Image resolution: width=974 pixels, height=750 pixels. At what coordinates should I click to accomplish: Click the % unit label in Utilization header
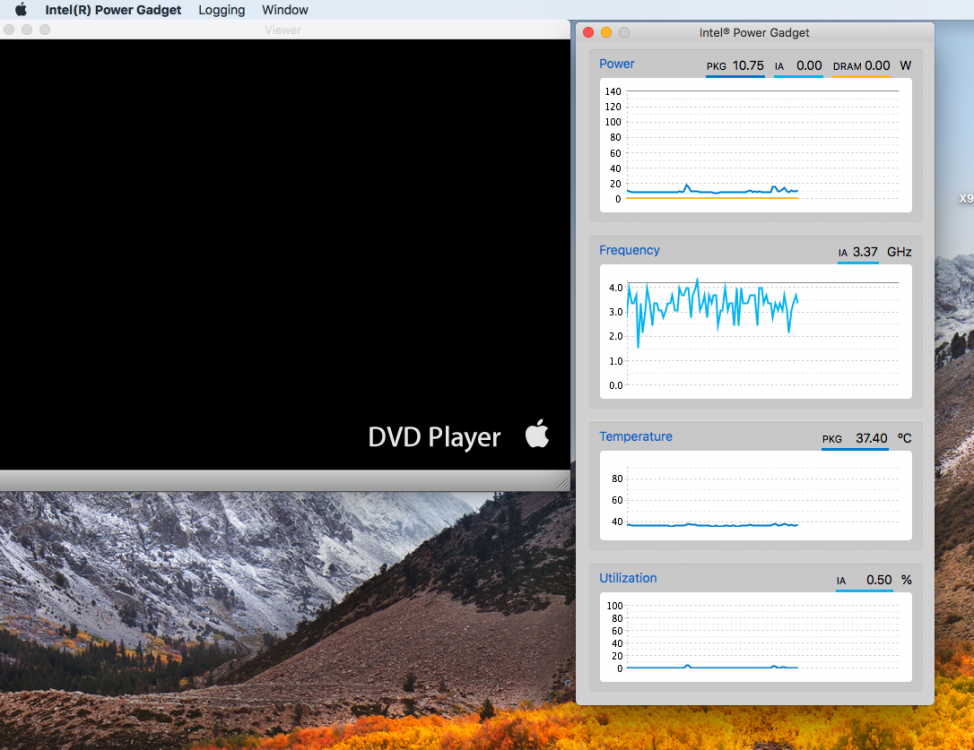click(906, 580)
